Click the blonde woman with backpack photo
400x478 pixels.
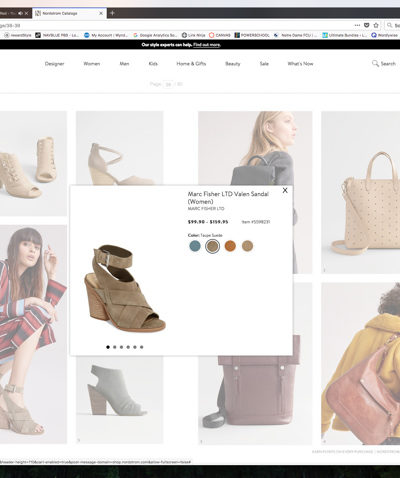coord(255,148)
